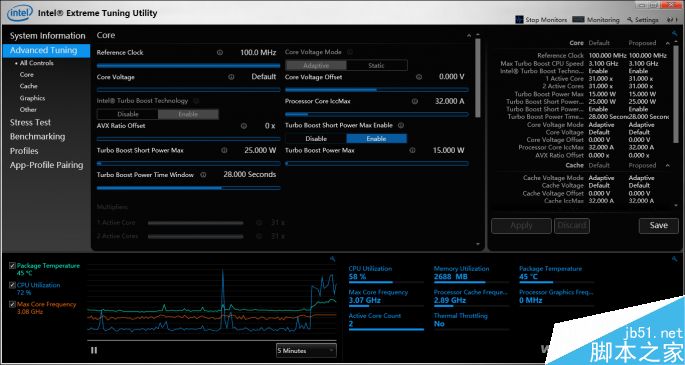The width and height of the screenshot is (685, 365).
Task: Select Core sub-item in sidebar
Action: (x=27, y=75)
